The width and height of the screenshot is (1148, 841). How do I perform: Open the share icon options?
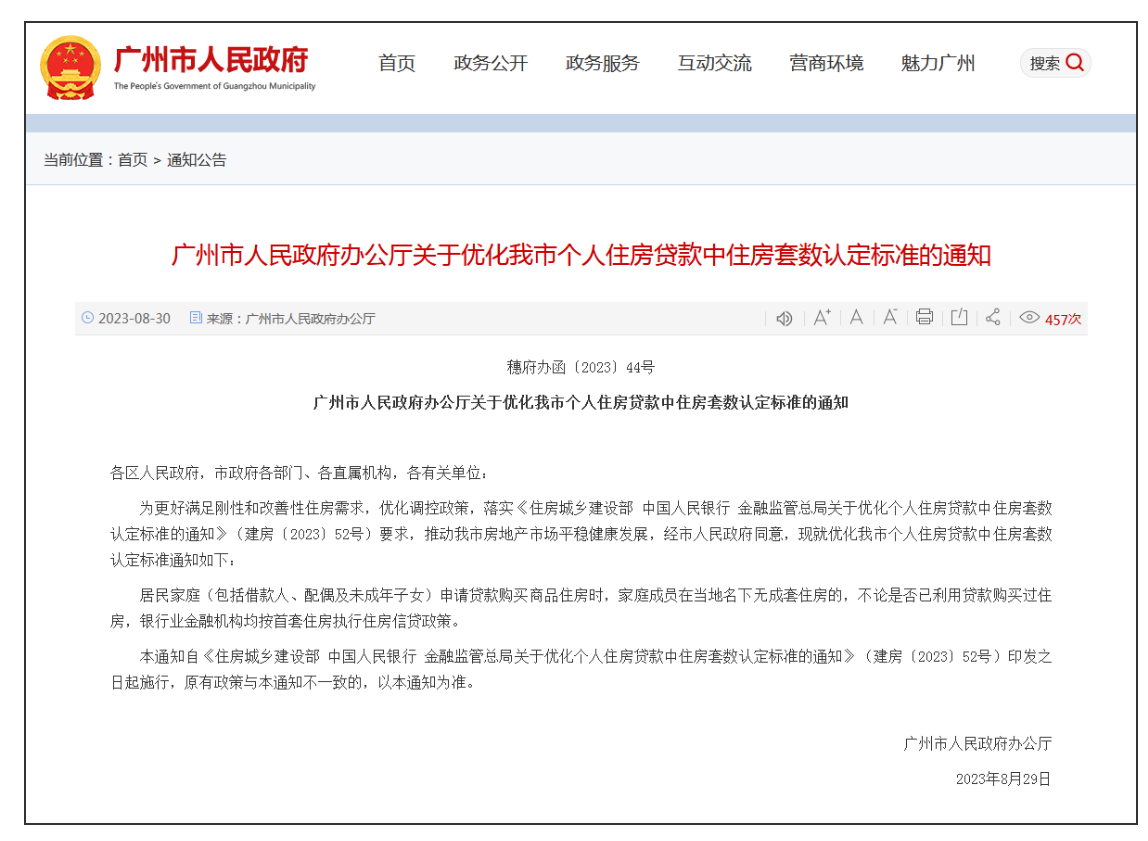pos(993,318)
